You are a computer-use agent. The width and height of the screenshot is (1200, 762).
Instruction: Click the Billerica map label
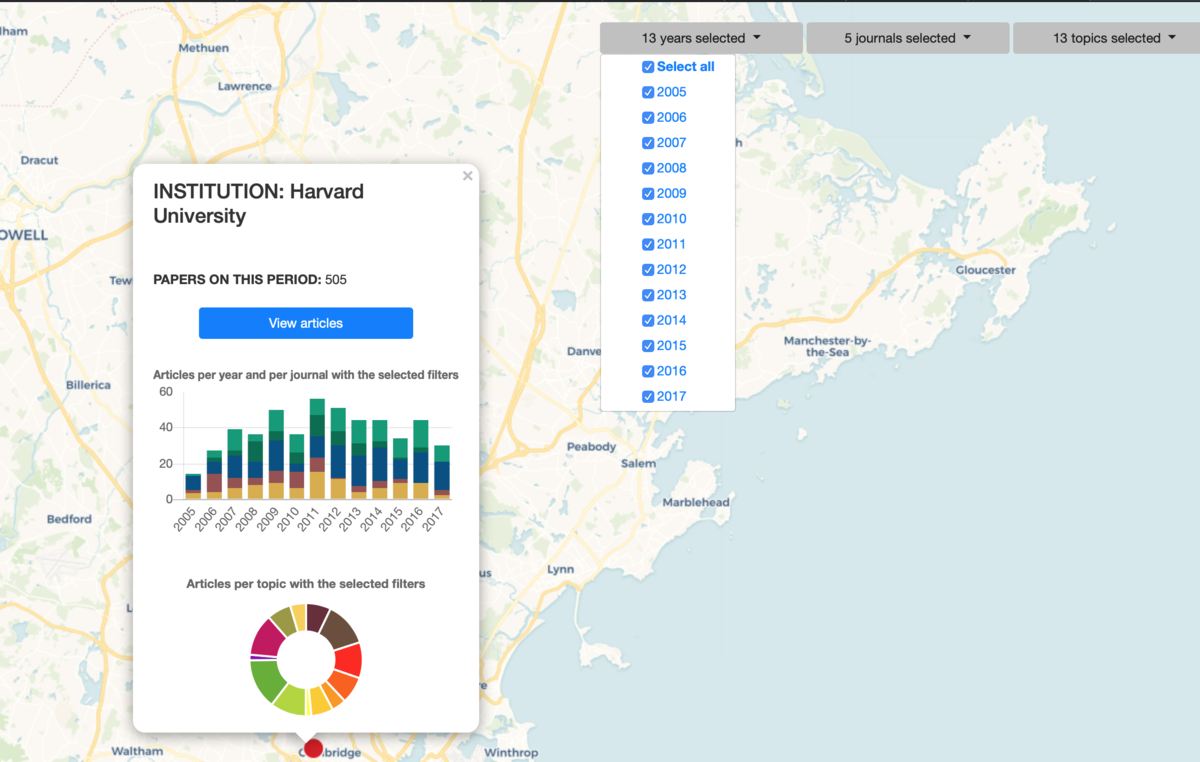pos(88,385)
